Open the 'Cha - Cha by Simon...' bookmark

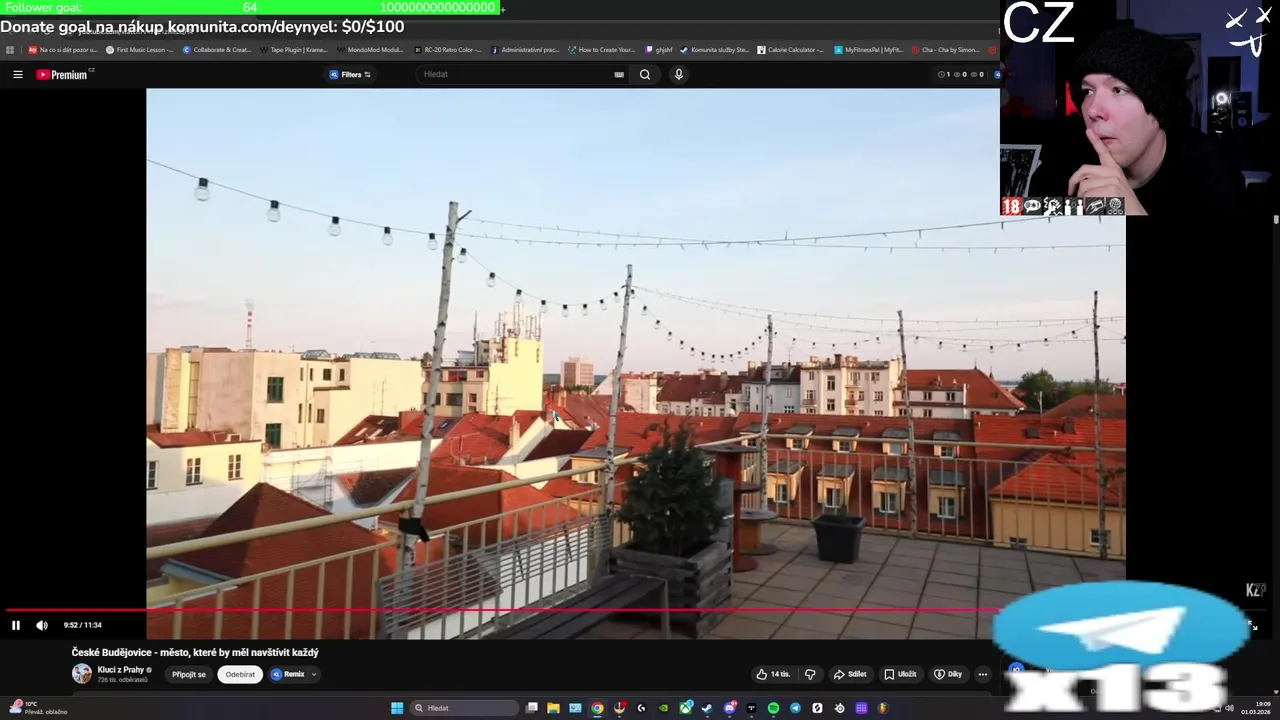point(946,50)
